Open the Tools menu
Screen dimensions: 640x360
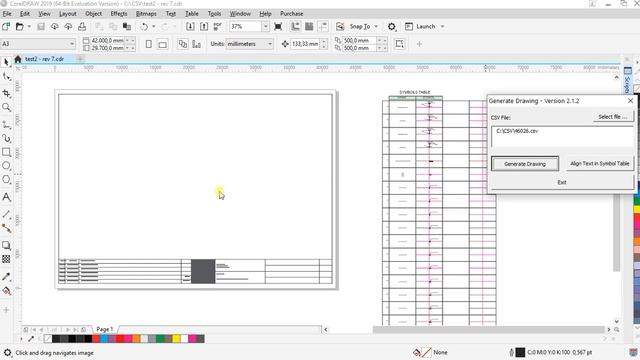pyautogui.click(x=214, y=13)
